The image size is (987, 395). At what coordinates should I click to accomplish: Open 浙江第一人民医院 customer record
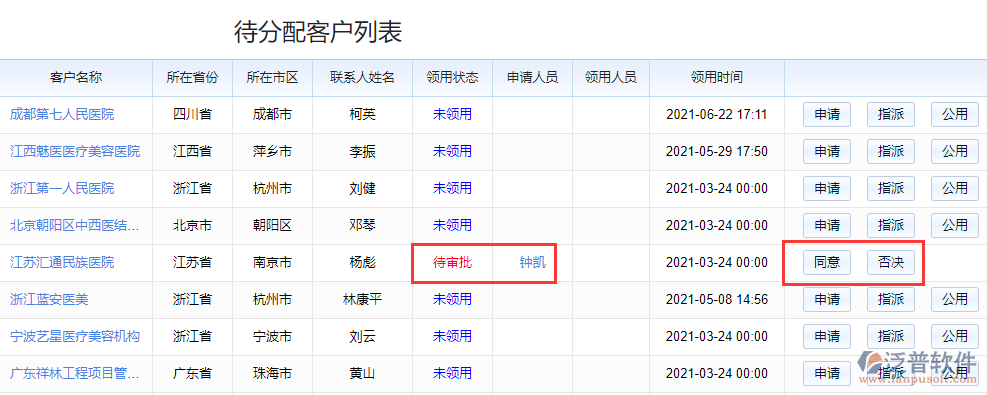pos(62,188)
